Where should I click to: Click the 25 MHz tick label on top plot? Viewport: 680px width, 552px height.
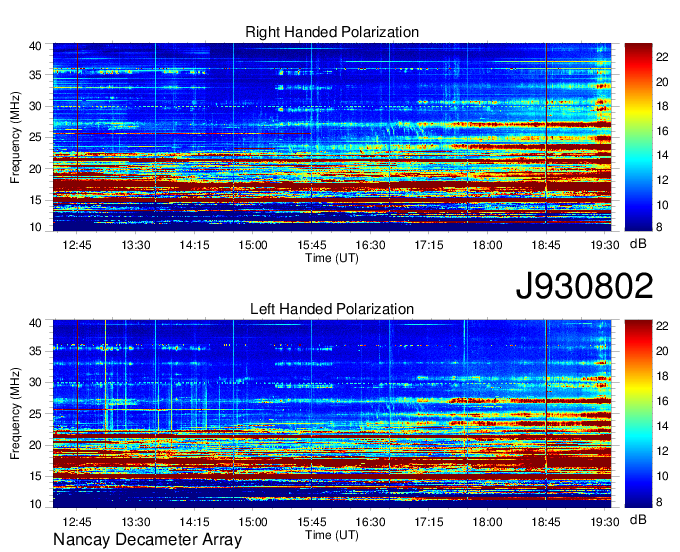click(x=35, y=137)
